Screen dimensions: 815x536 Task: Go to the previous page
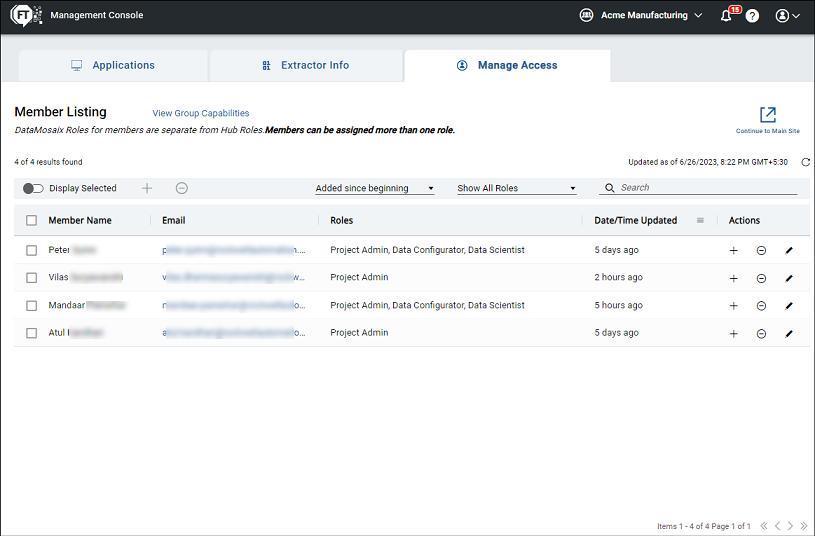(778, 526)
